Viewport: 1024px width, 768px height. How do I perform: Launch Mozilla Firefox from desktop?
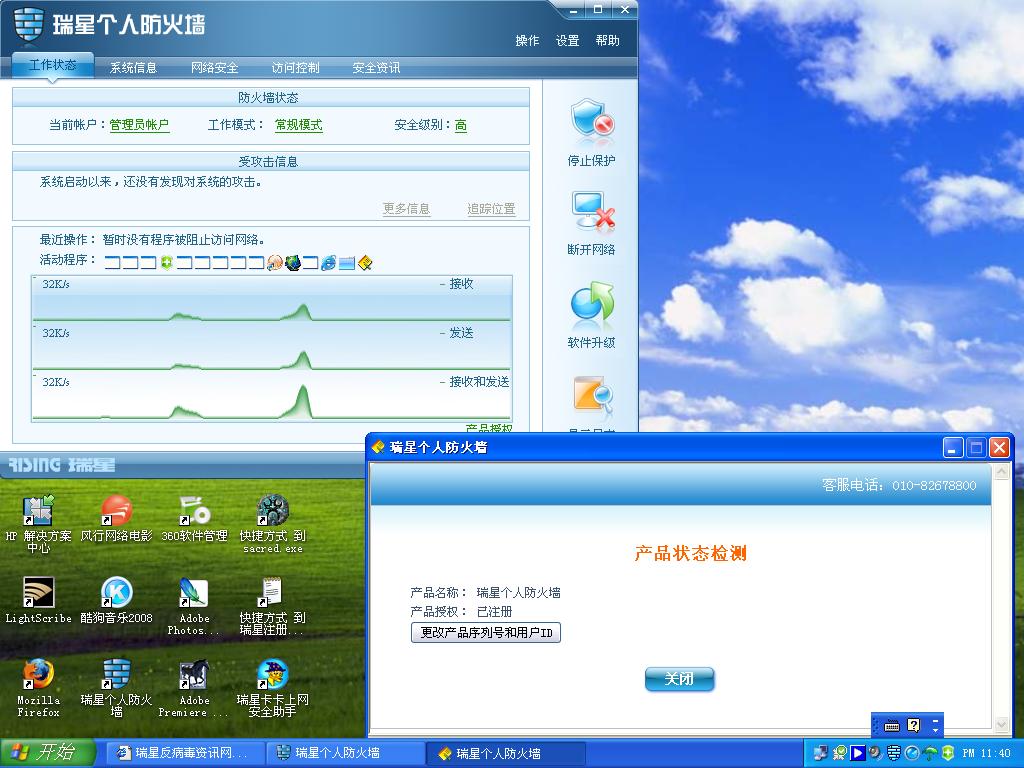pos(38,675)
